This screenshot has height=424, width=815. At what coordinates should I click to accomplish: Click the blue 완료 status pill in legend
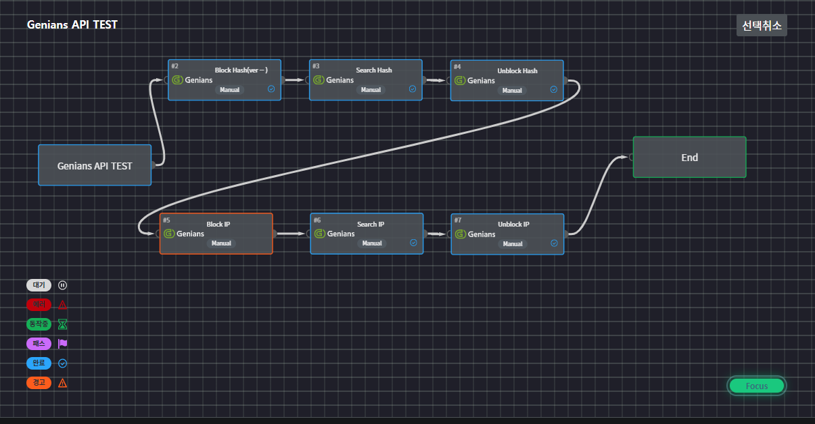[38, 363]
